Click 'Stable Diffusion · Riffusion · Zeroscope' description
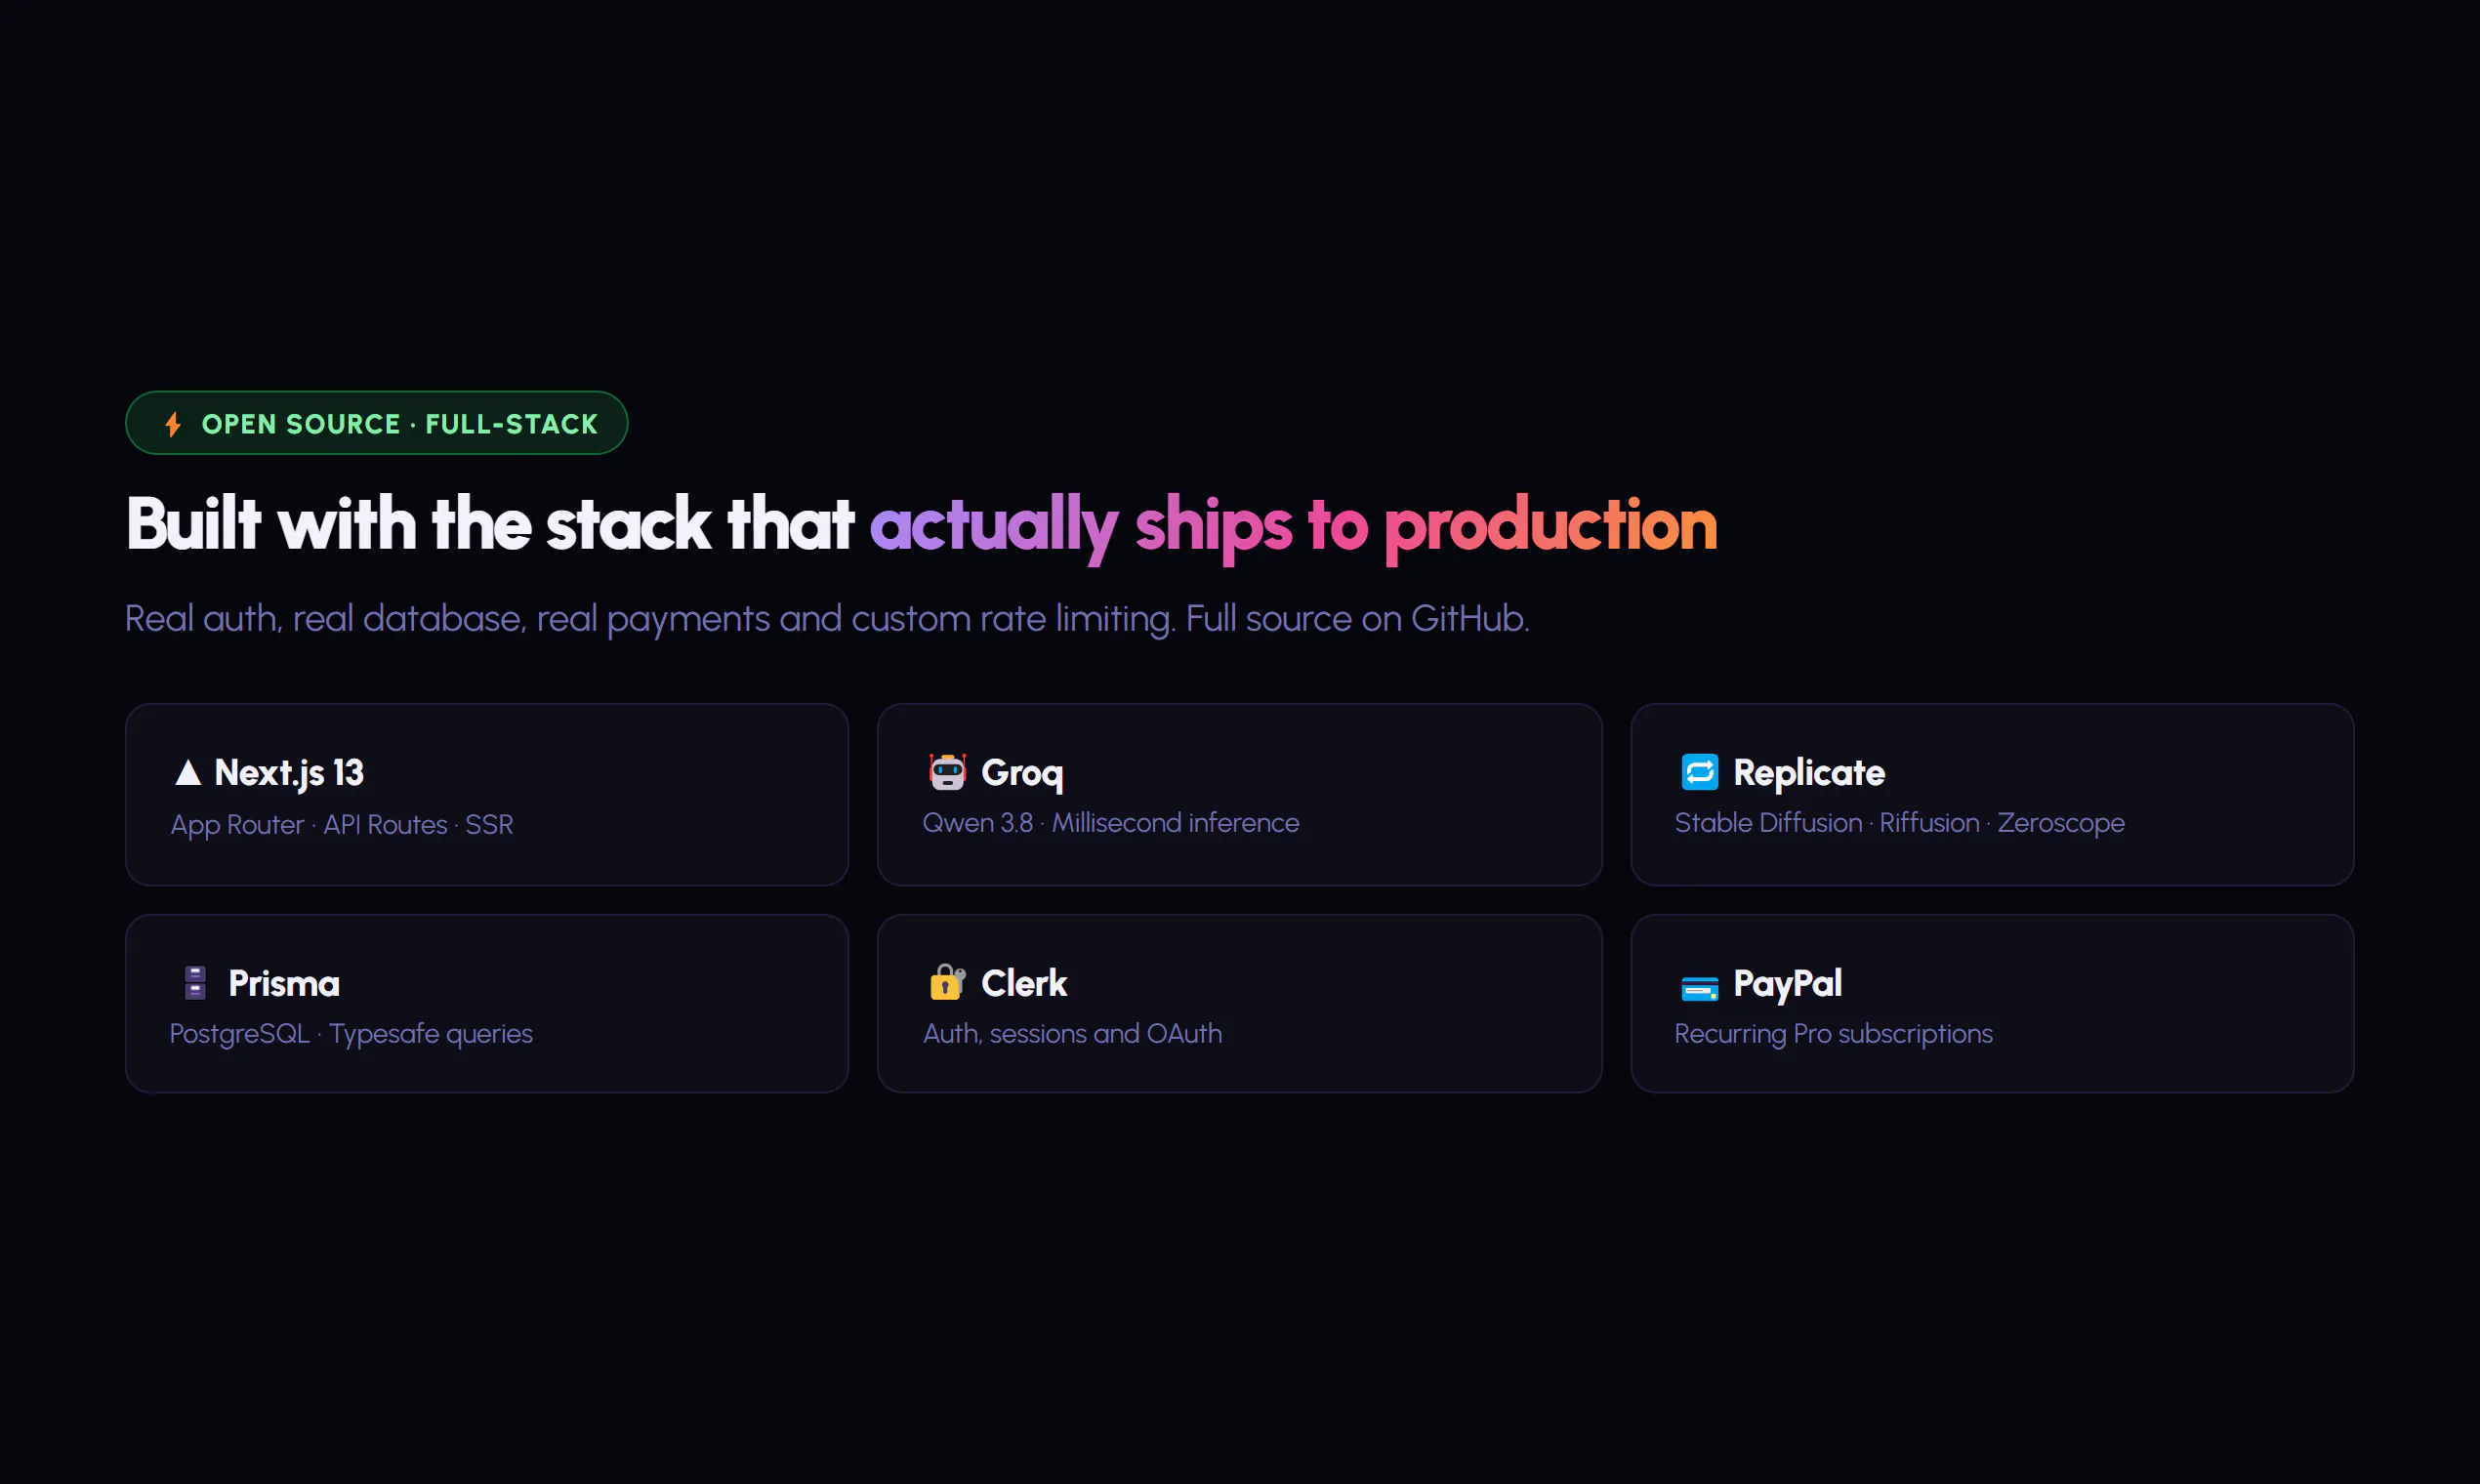The height and width of the screenshot is (1484, 2480). pos(1899,822)
